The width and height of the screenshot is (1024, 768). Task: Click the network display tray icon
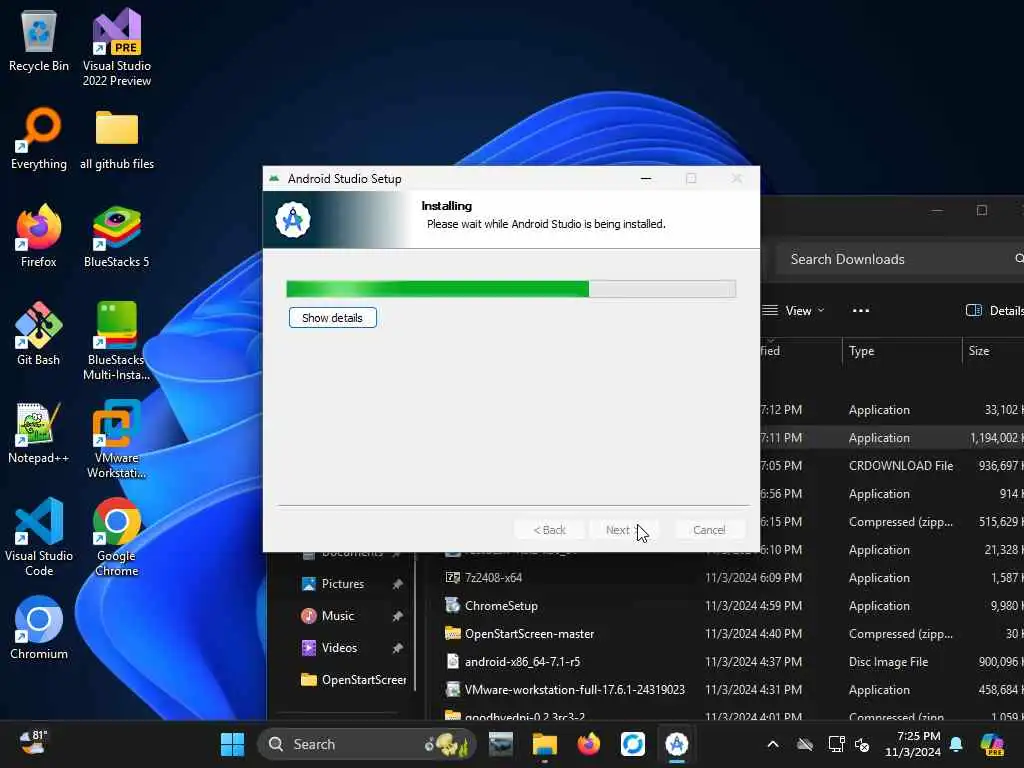(x=836, y=744)
